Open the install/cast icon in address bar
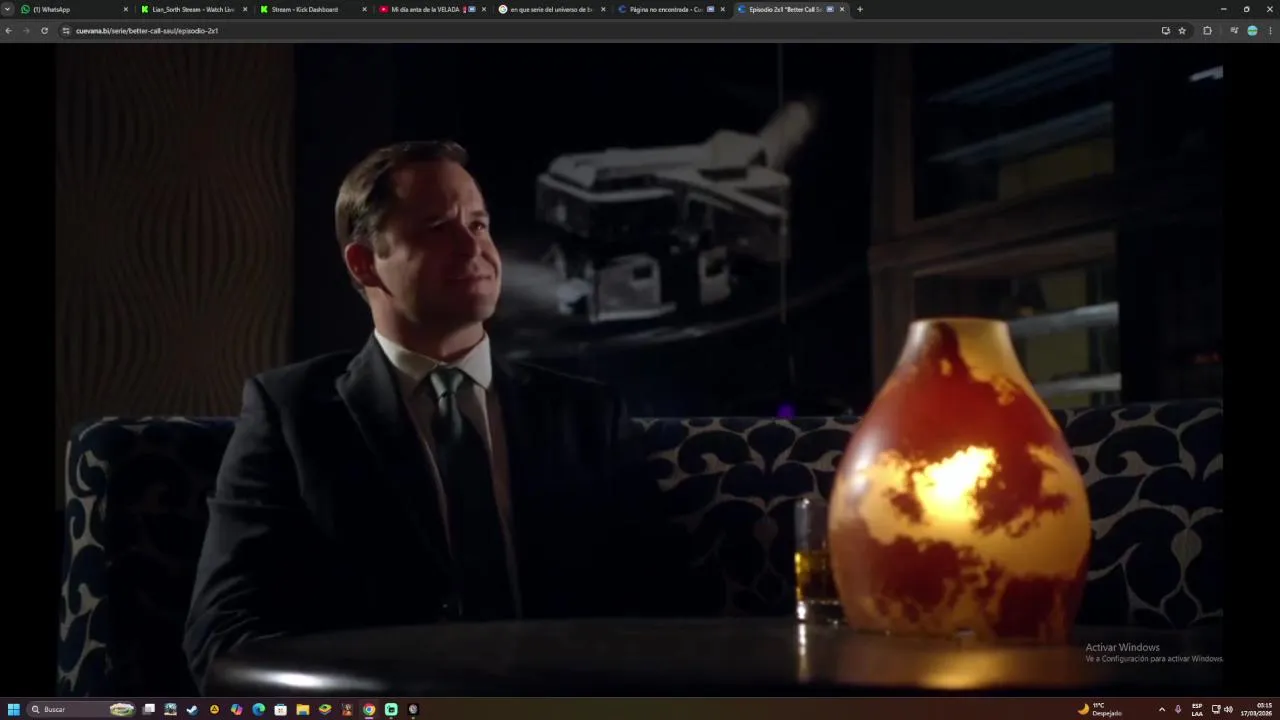The width and height of the screenshot is (1280, 720). (1165, 31)
